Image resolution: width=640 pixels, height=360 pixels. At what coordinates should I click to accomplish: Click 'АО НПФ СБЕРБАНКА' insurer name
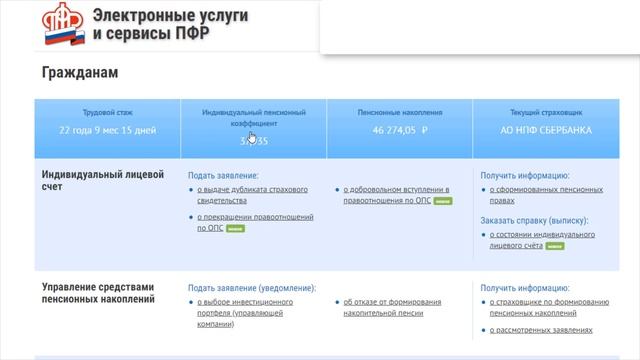(x=546, y=130)
